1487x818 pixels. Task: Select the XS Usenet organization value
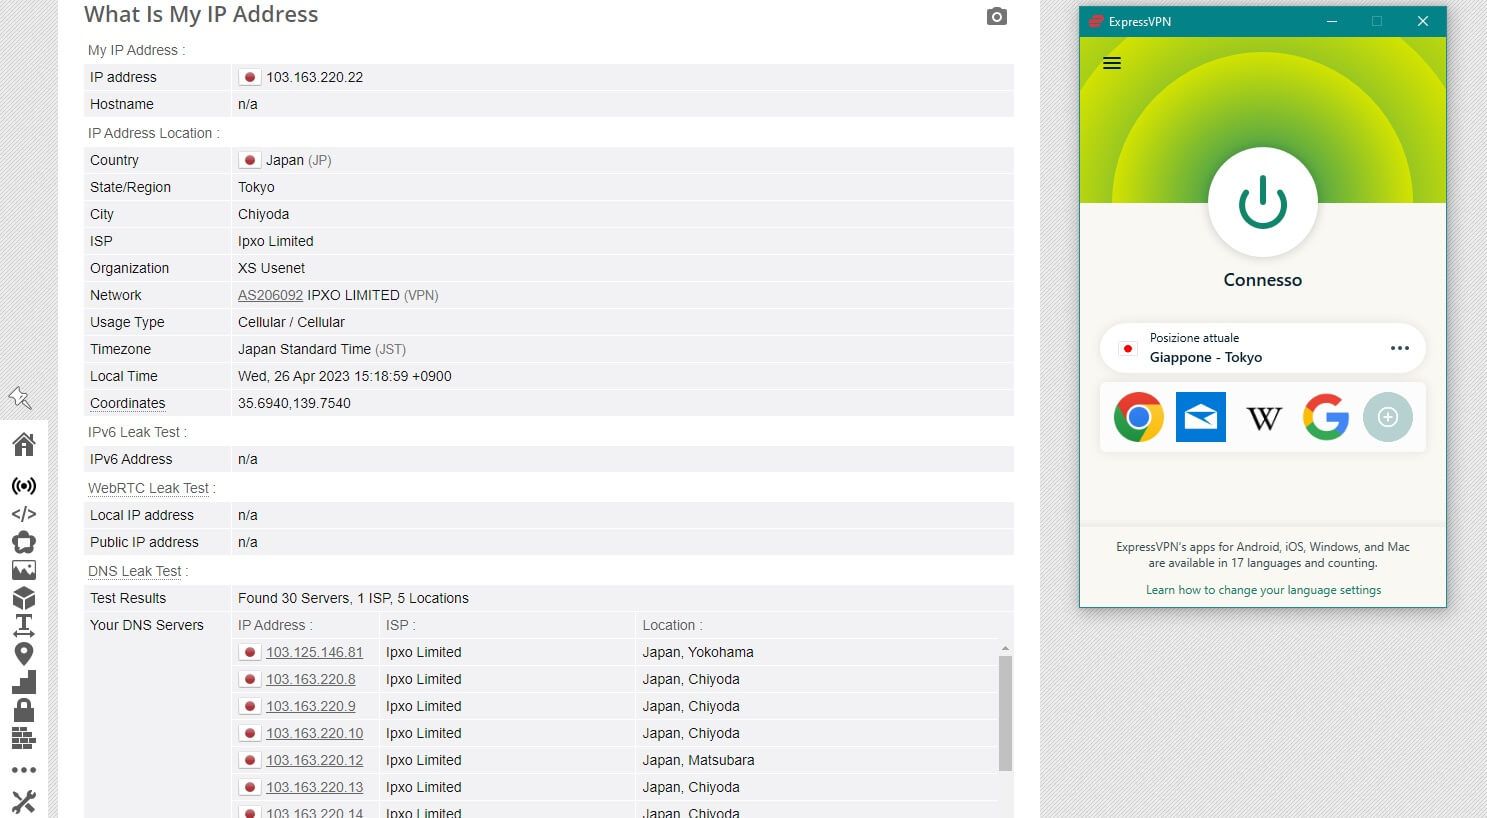tap(271, 268)
